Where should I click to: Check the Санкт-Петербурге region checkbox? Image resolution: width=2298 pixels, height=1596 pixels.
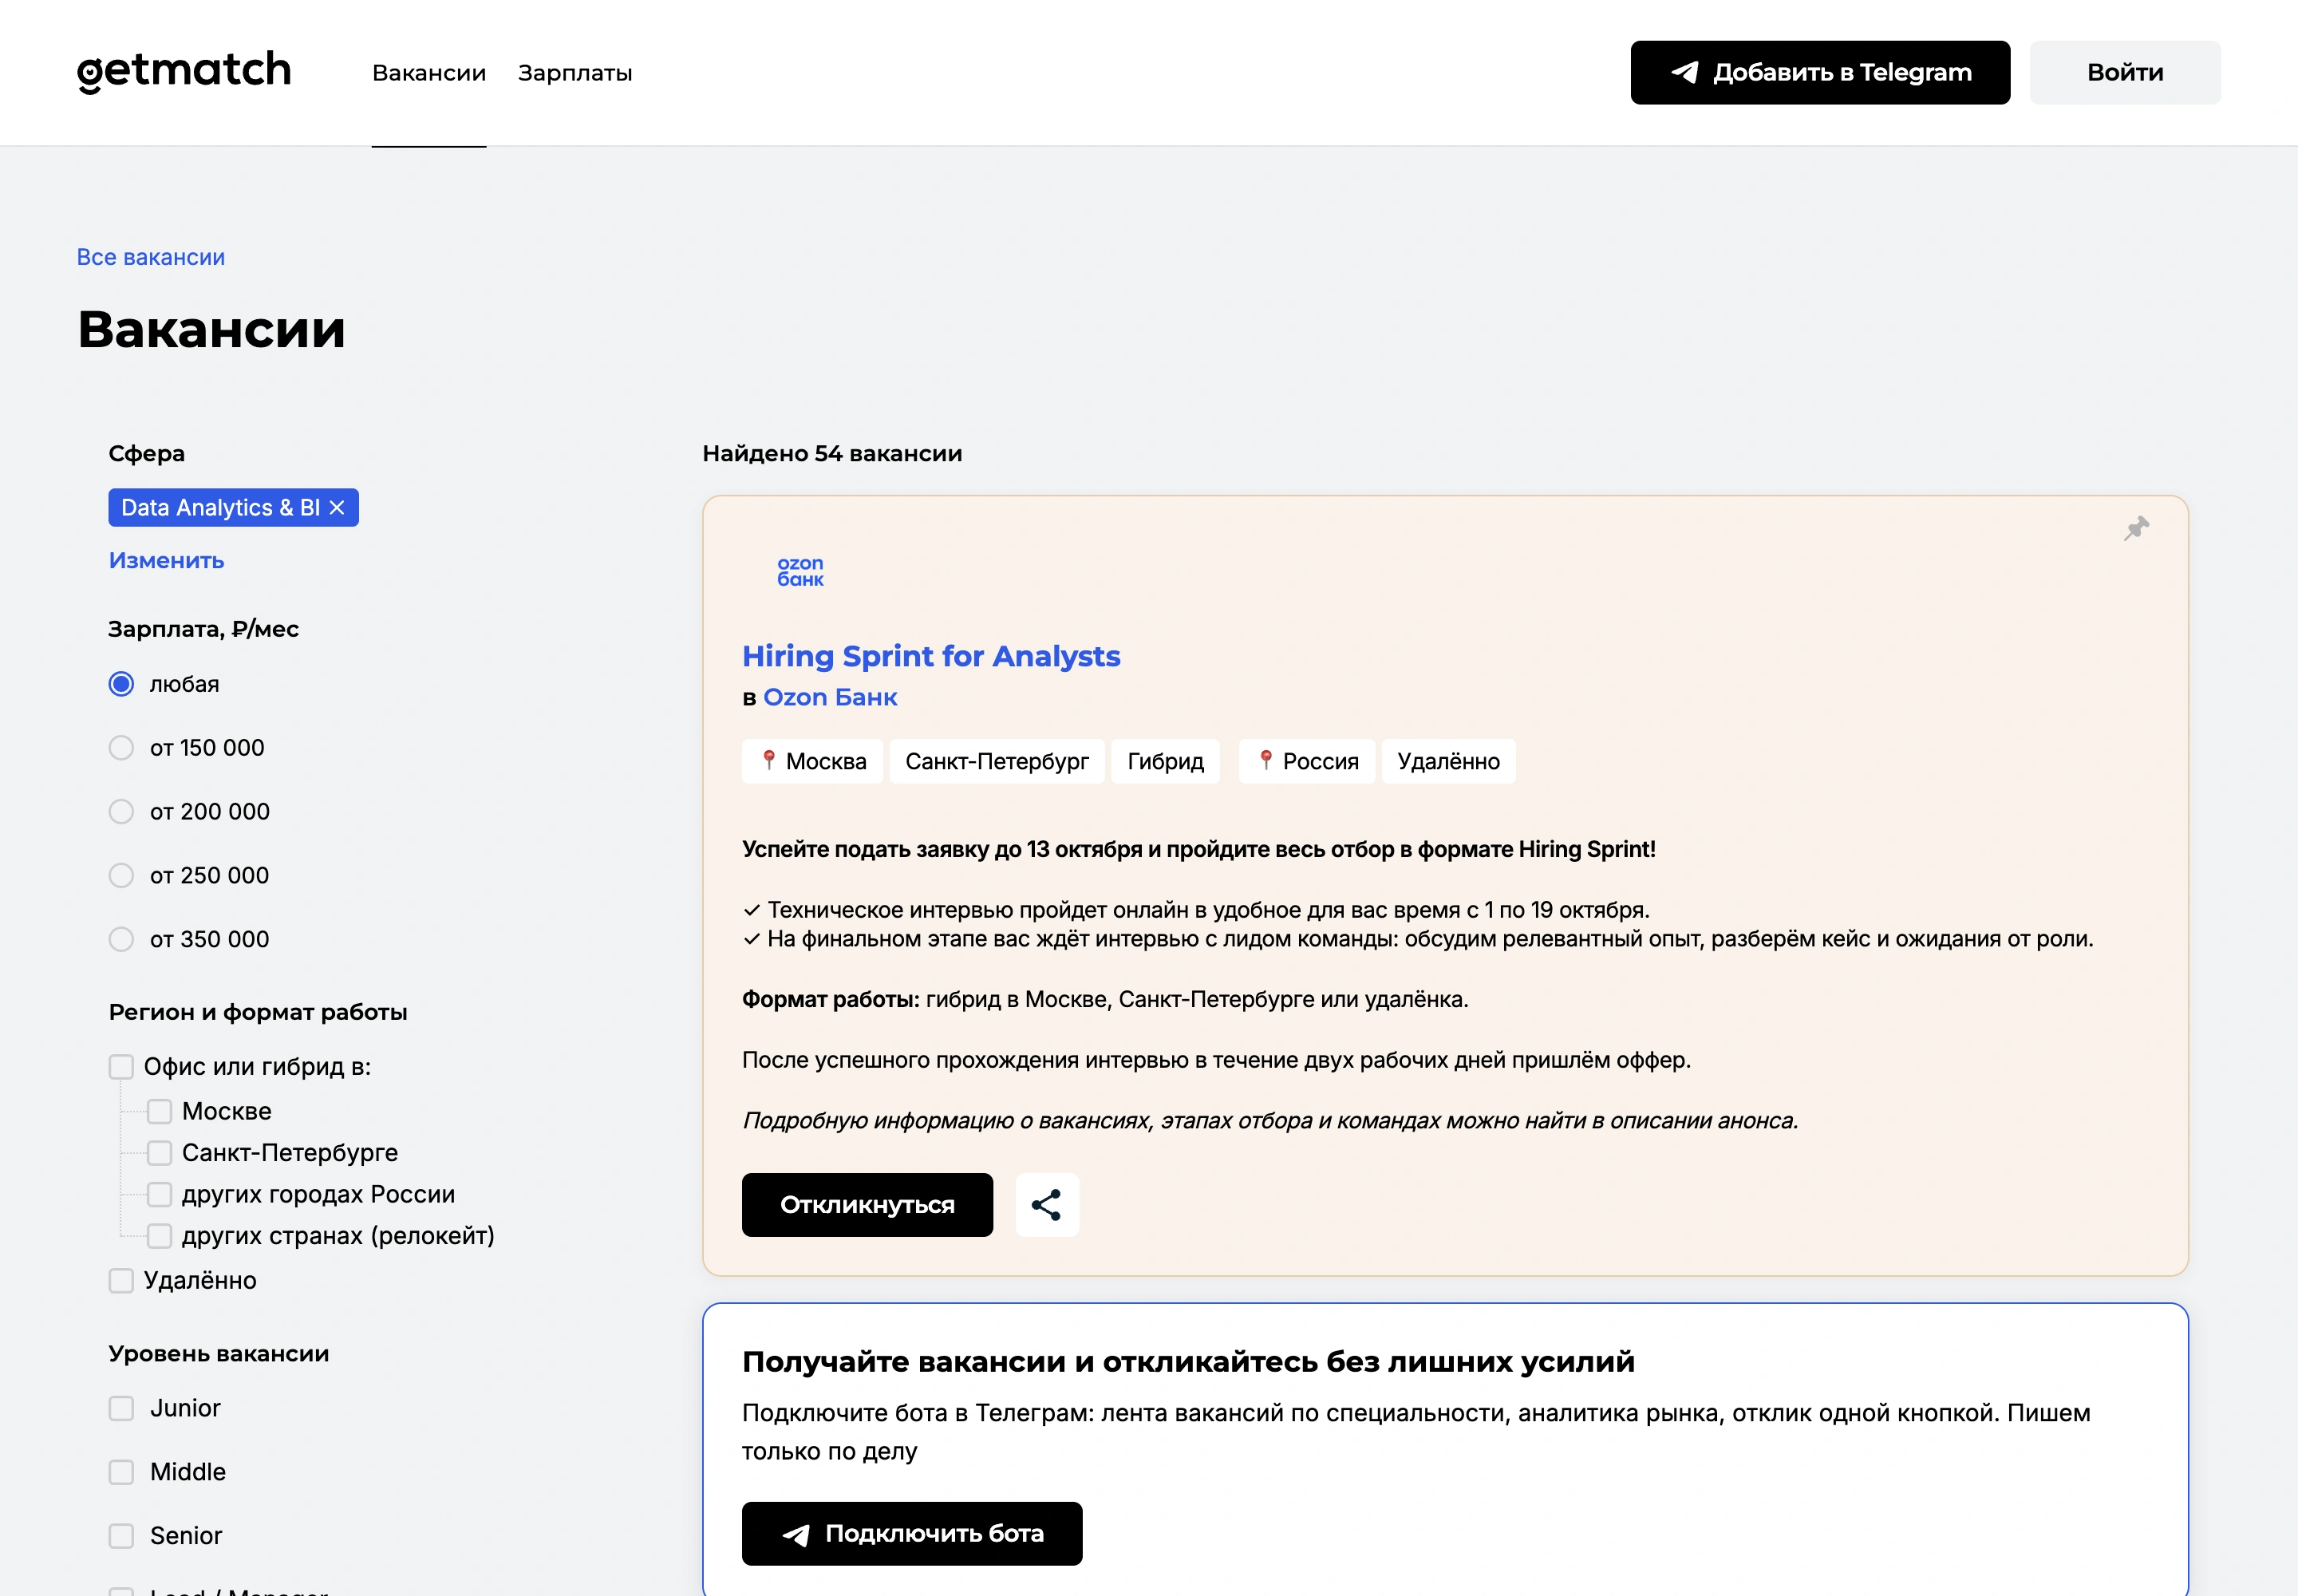159,1153
